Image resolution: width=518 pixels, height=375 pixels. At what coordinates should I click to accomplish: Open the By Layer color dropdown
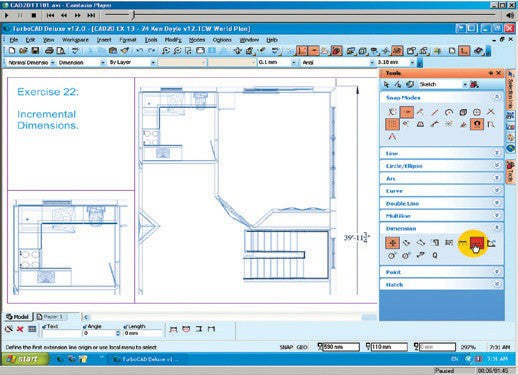pyautogui.click(x=153, y=62)
